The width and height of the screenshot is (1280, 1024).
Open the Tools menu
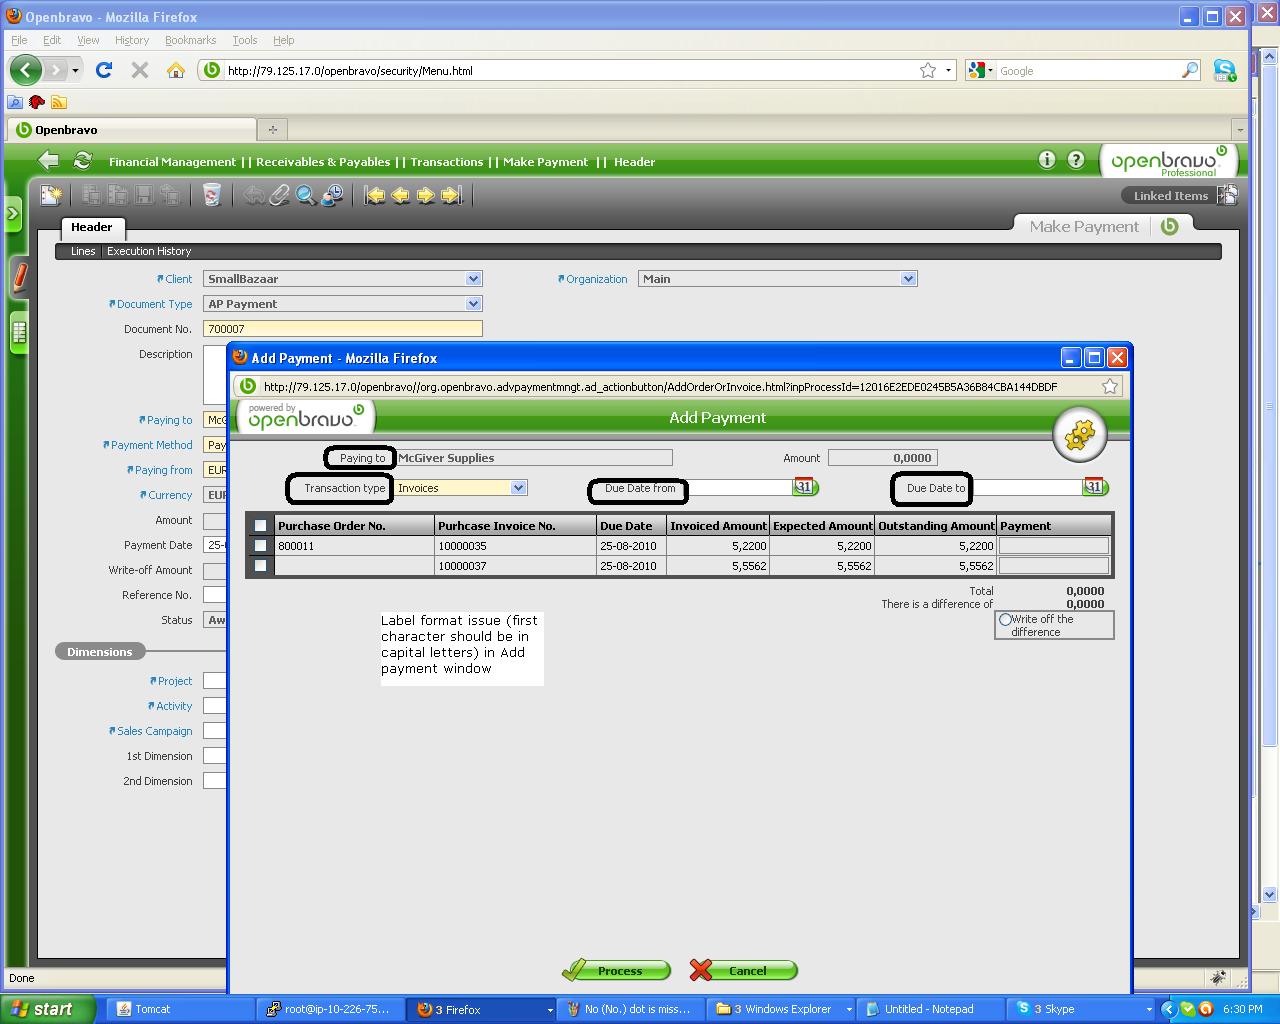pyautogui.click(x=244, y=40)
